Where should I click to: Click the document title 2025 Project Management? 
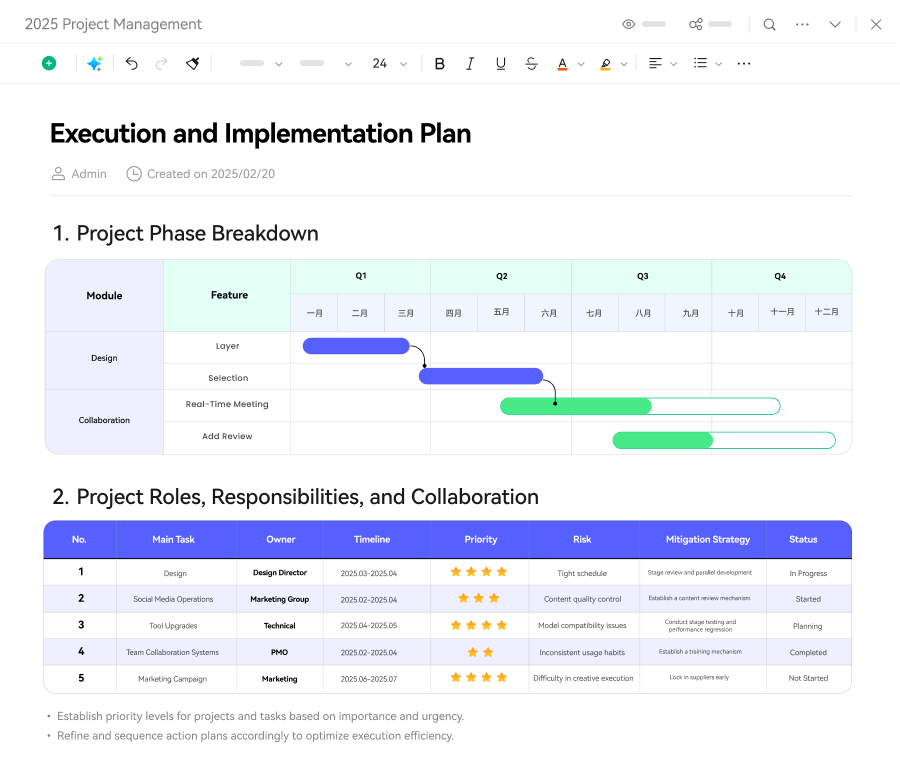(113, 24)
